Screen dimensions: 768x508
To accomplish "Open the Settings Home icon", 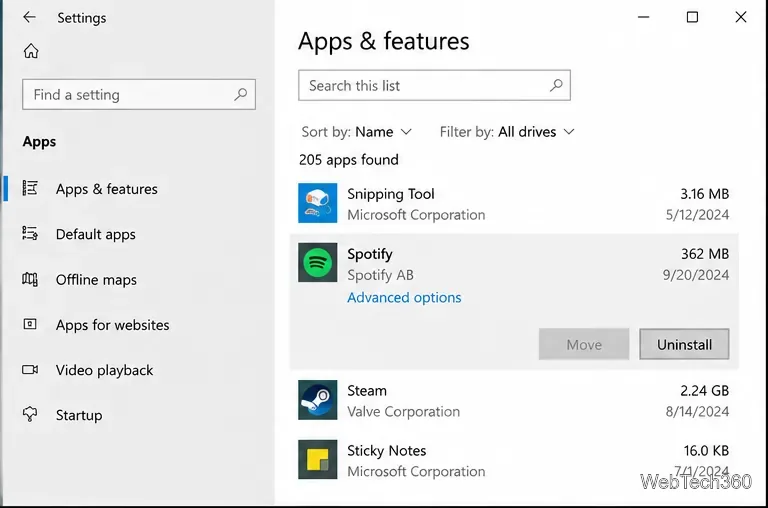I will point(31,50).
